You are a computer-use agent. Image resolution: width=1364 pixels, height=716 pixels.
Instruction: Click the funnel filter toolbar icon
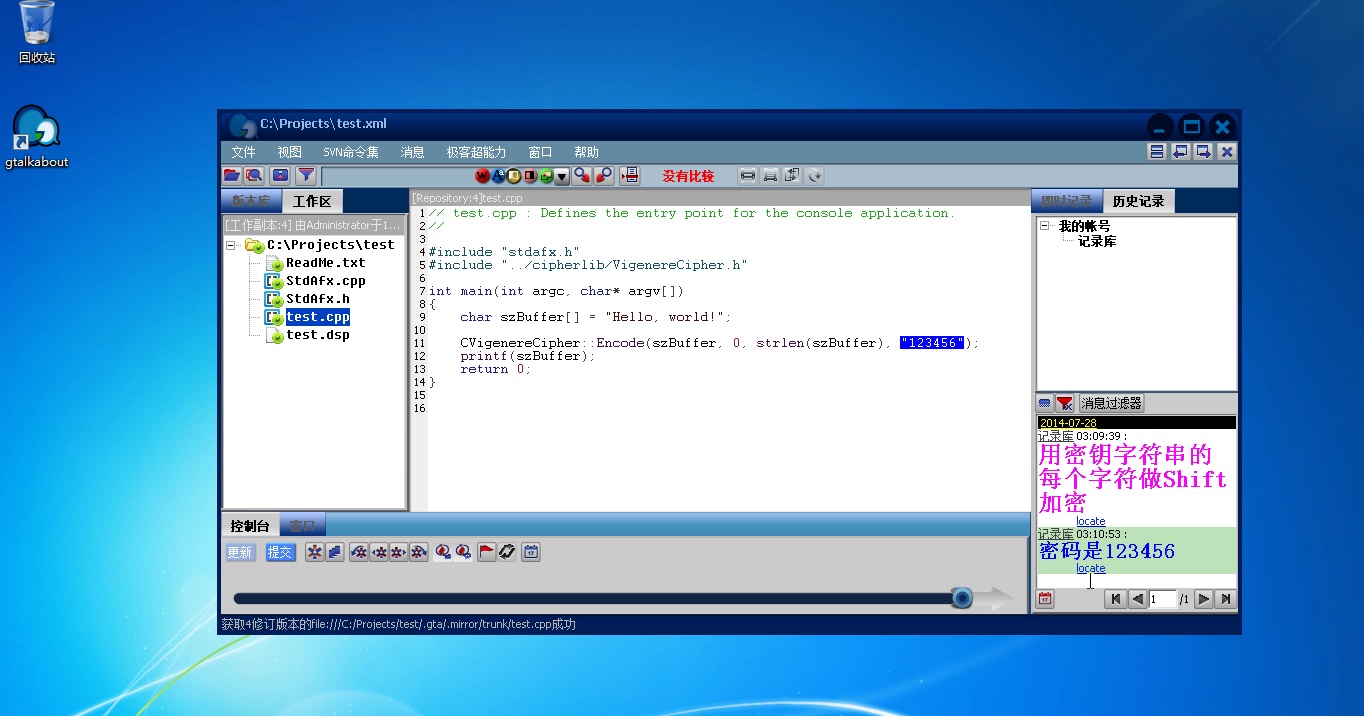coord(306,176)
